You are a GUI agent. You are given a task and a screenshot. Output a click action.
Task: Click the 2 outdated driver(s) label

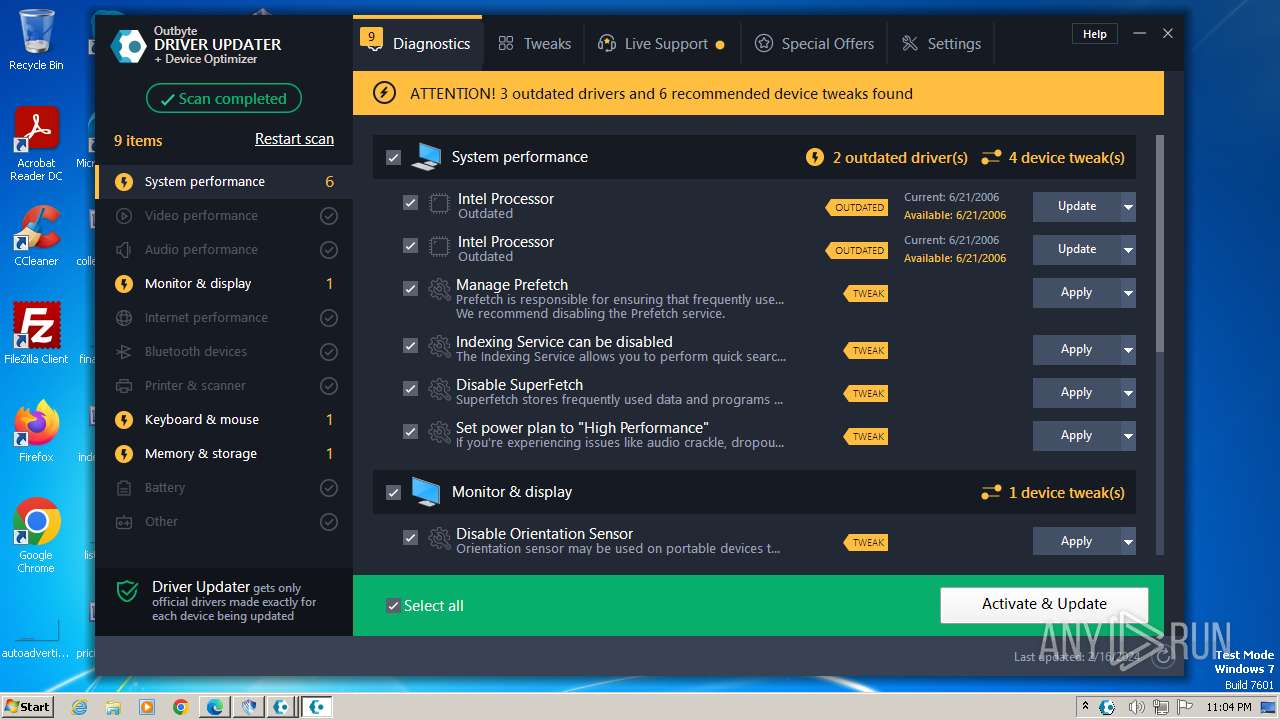pyautogui.click(x=887, y=158)
